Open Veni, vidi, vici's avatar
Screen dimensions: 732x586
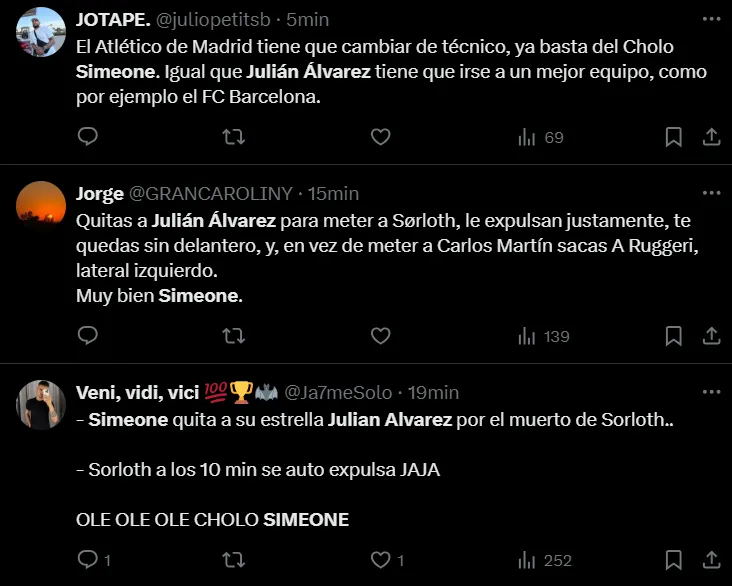click(x=42, y=405)
